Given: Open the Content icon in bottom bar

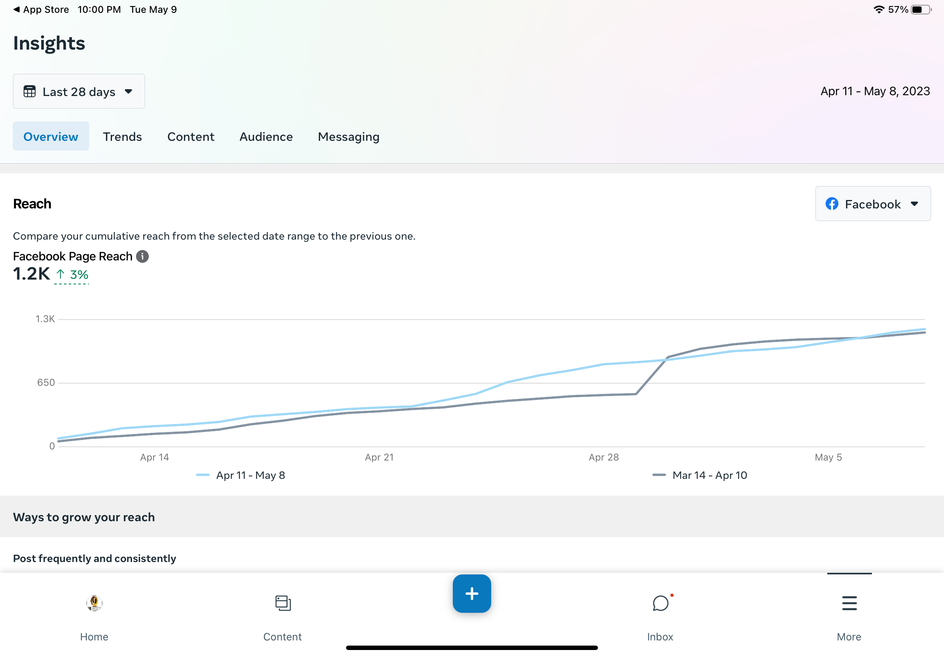Looking at the screenshot, I should 283,603.
